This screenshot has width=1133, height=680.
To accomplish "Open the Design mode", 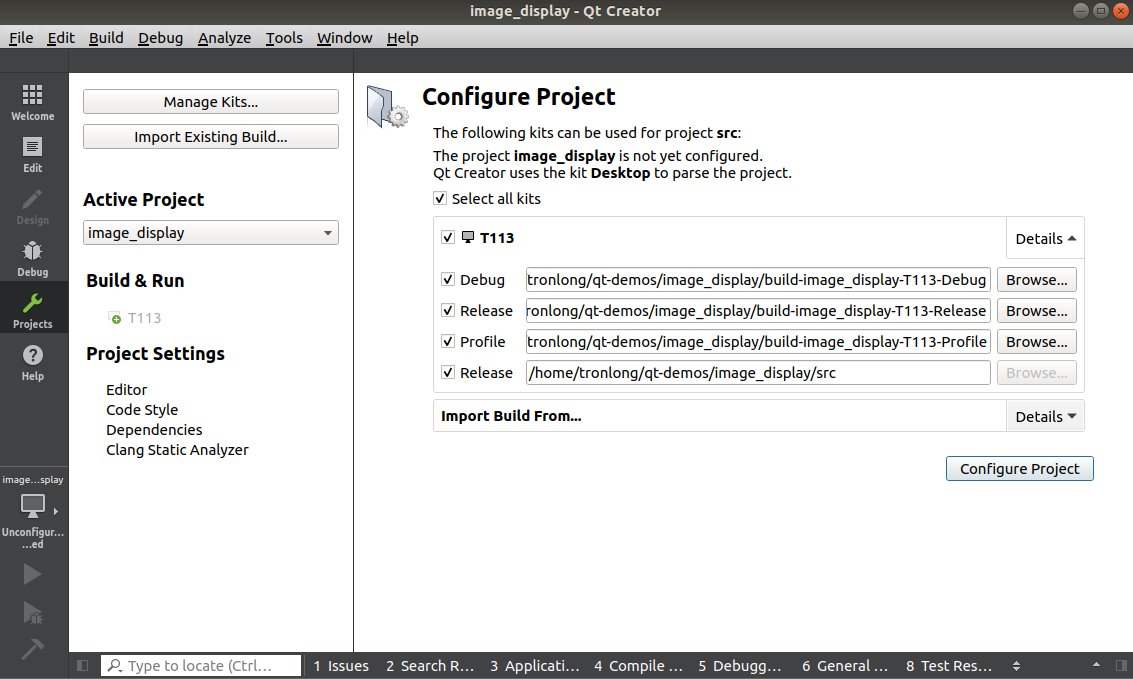I will (x=33, y=207).
